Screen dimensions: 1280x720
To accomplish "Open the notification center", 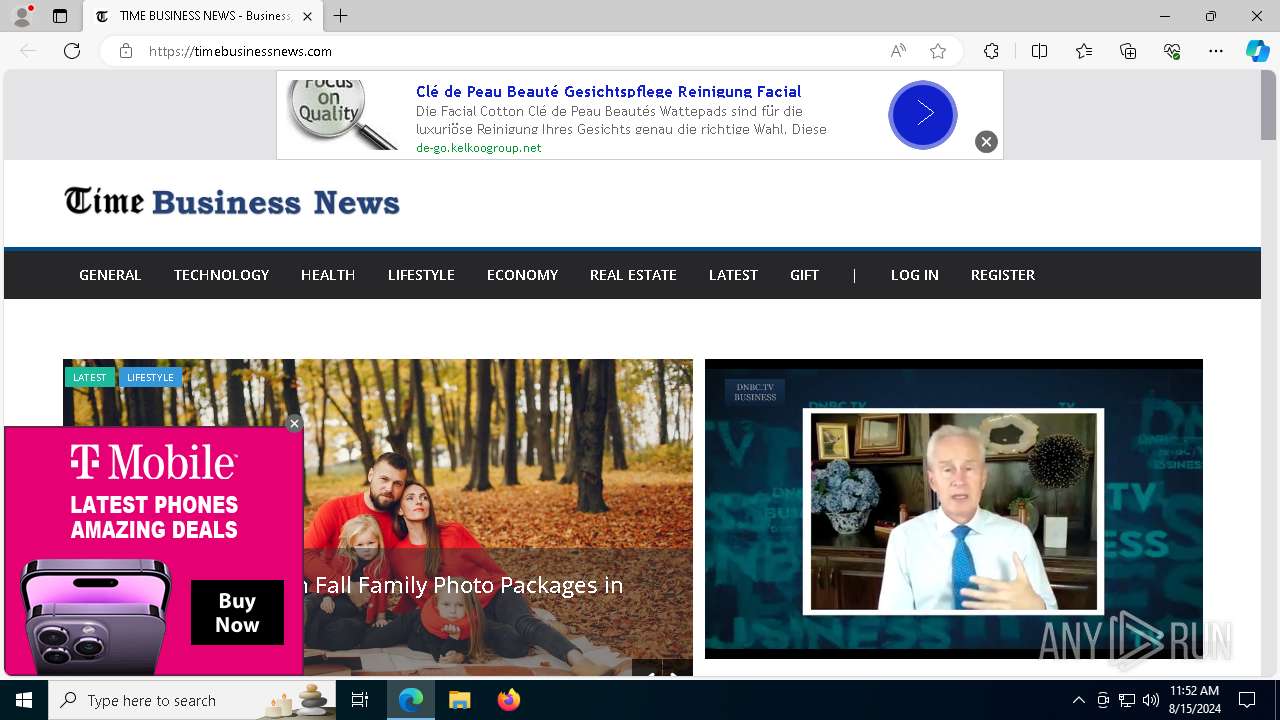I will [x=1247, y=700].
